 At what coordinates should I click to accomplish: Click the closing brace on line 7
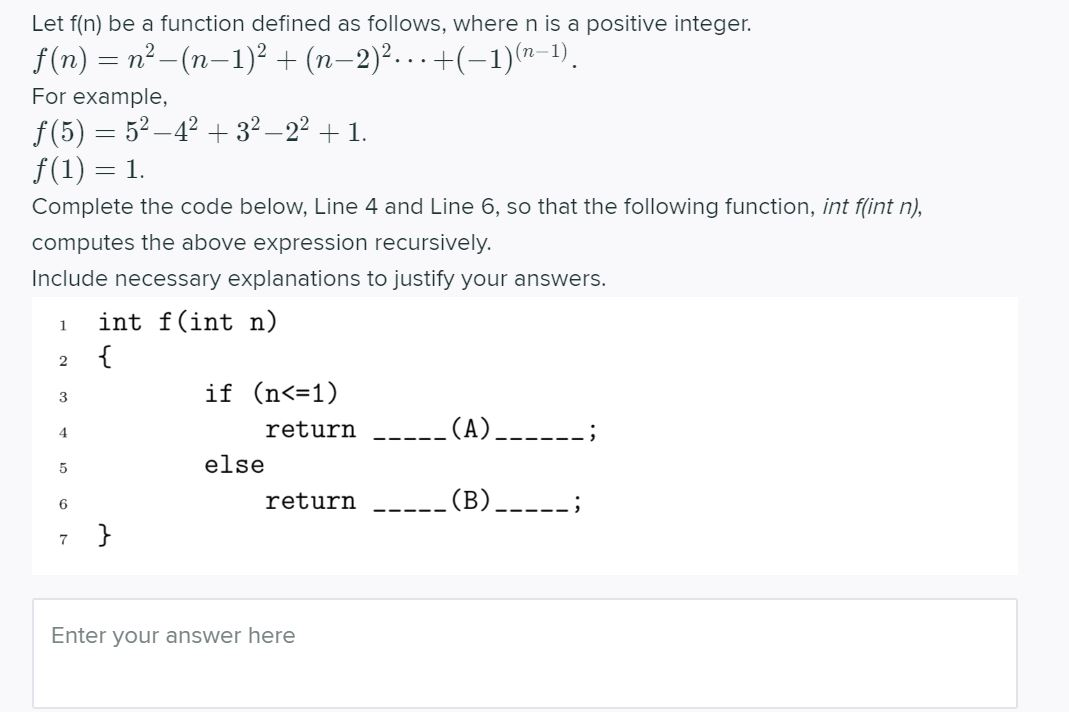coord(104,537)
